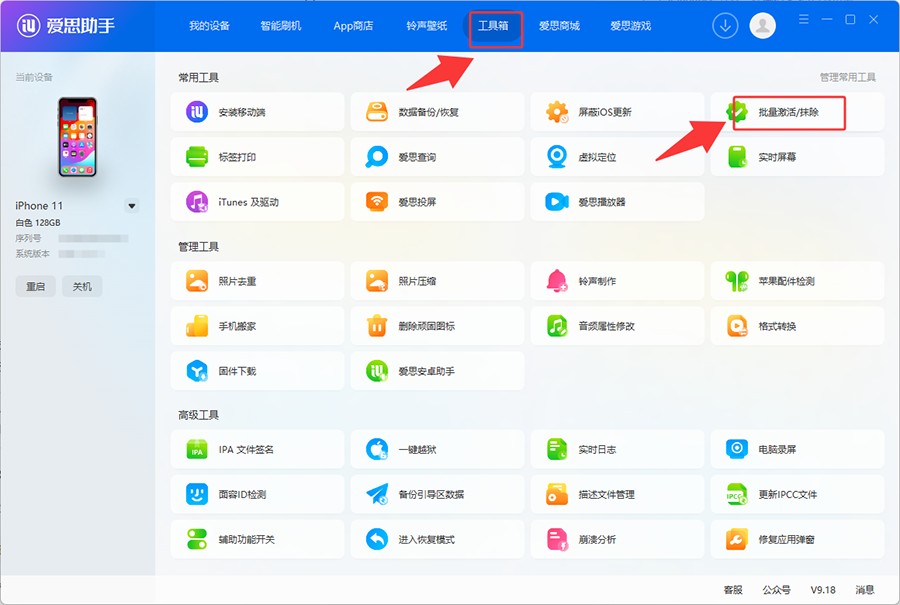
Task: Switch to the 我的设备 tab
Action: click(x=210, y=26)
